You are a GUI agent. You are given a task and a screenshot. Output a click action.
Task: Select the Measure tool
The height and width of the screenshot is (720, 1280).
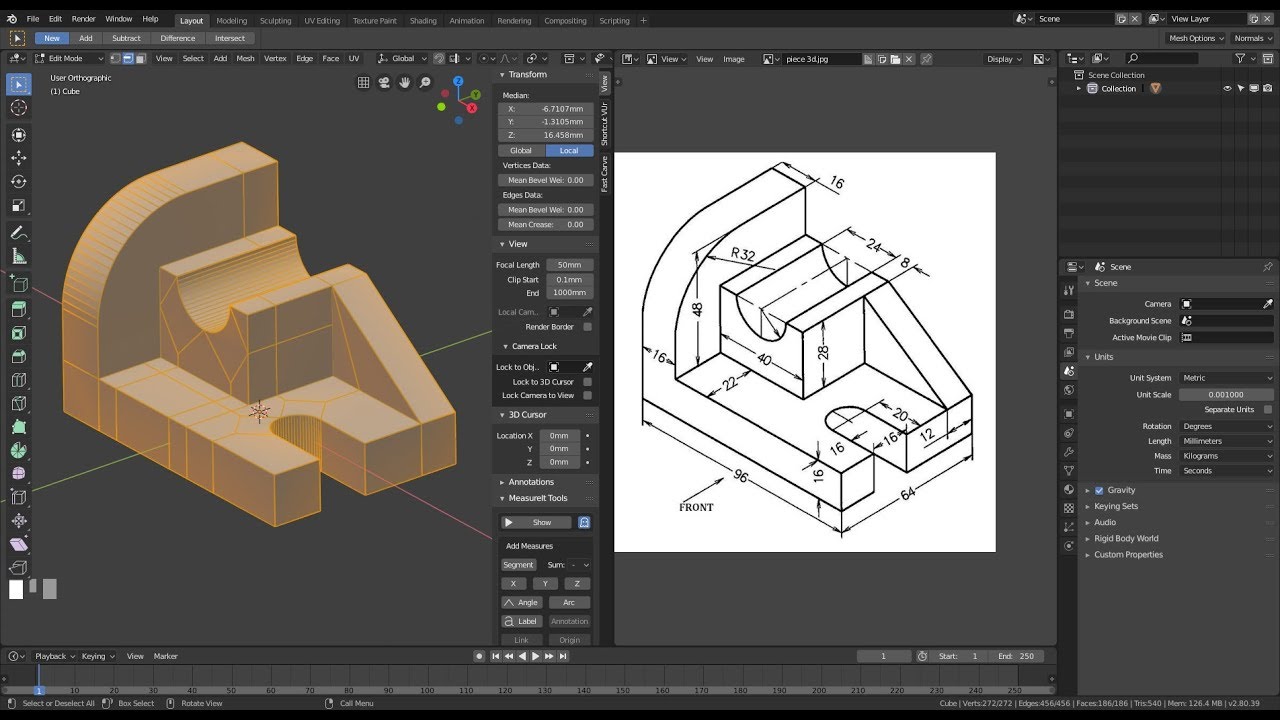18,257
